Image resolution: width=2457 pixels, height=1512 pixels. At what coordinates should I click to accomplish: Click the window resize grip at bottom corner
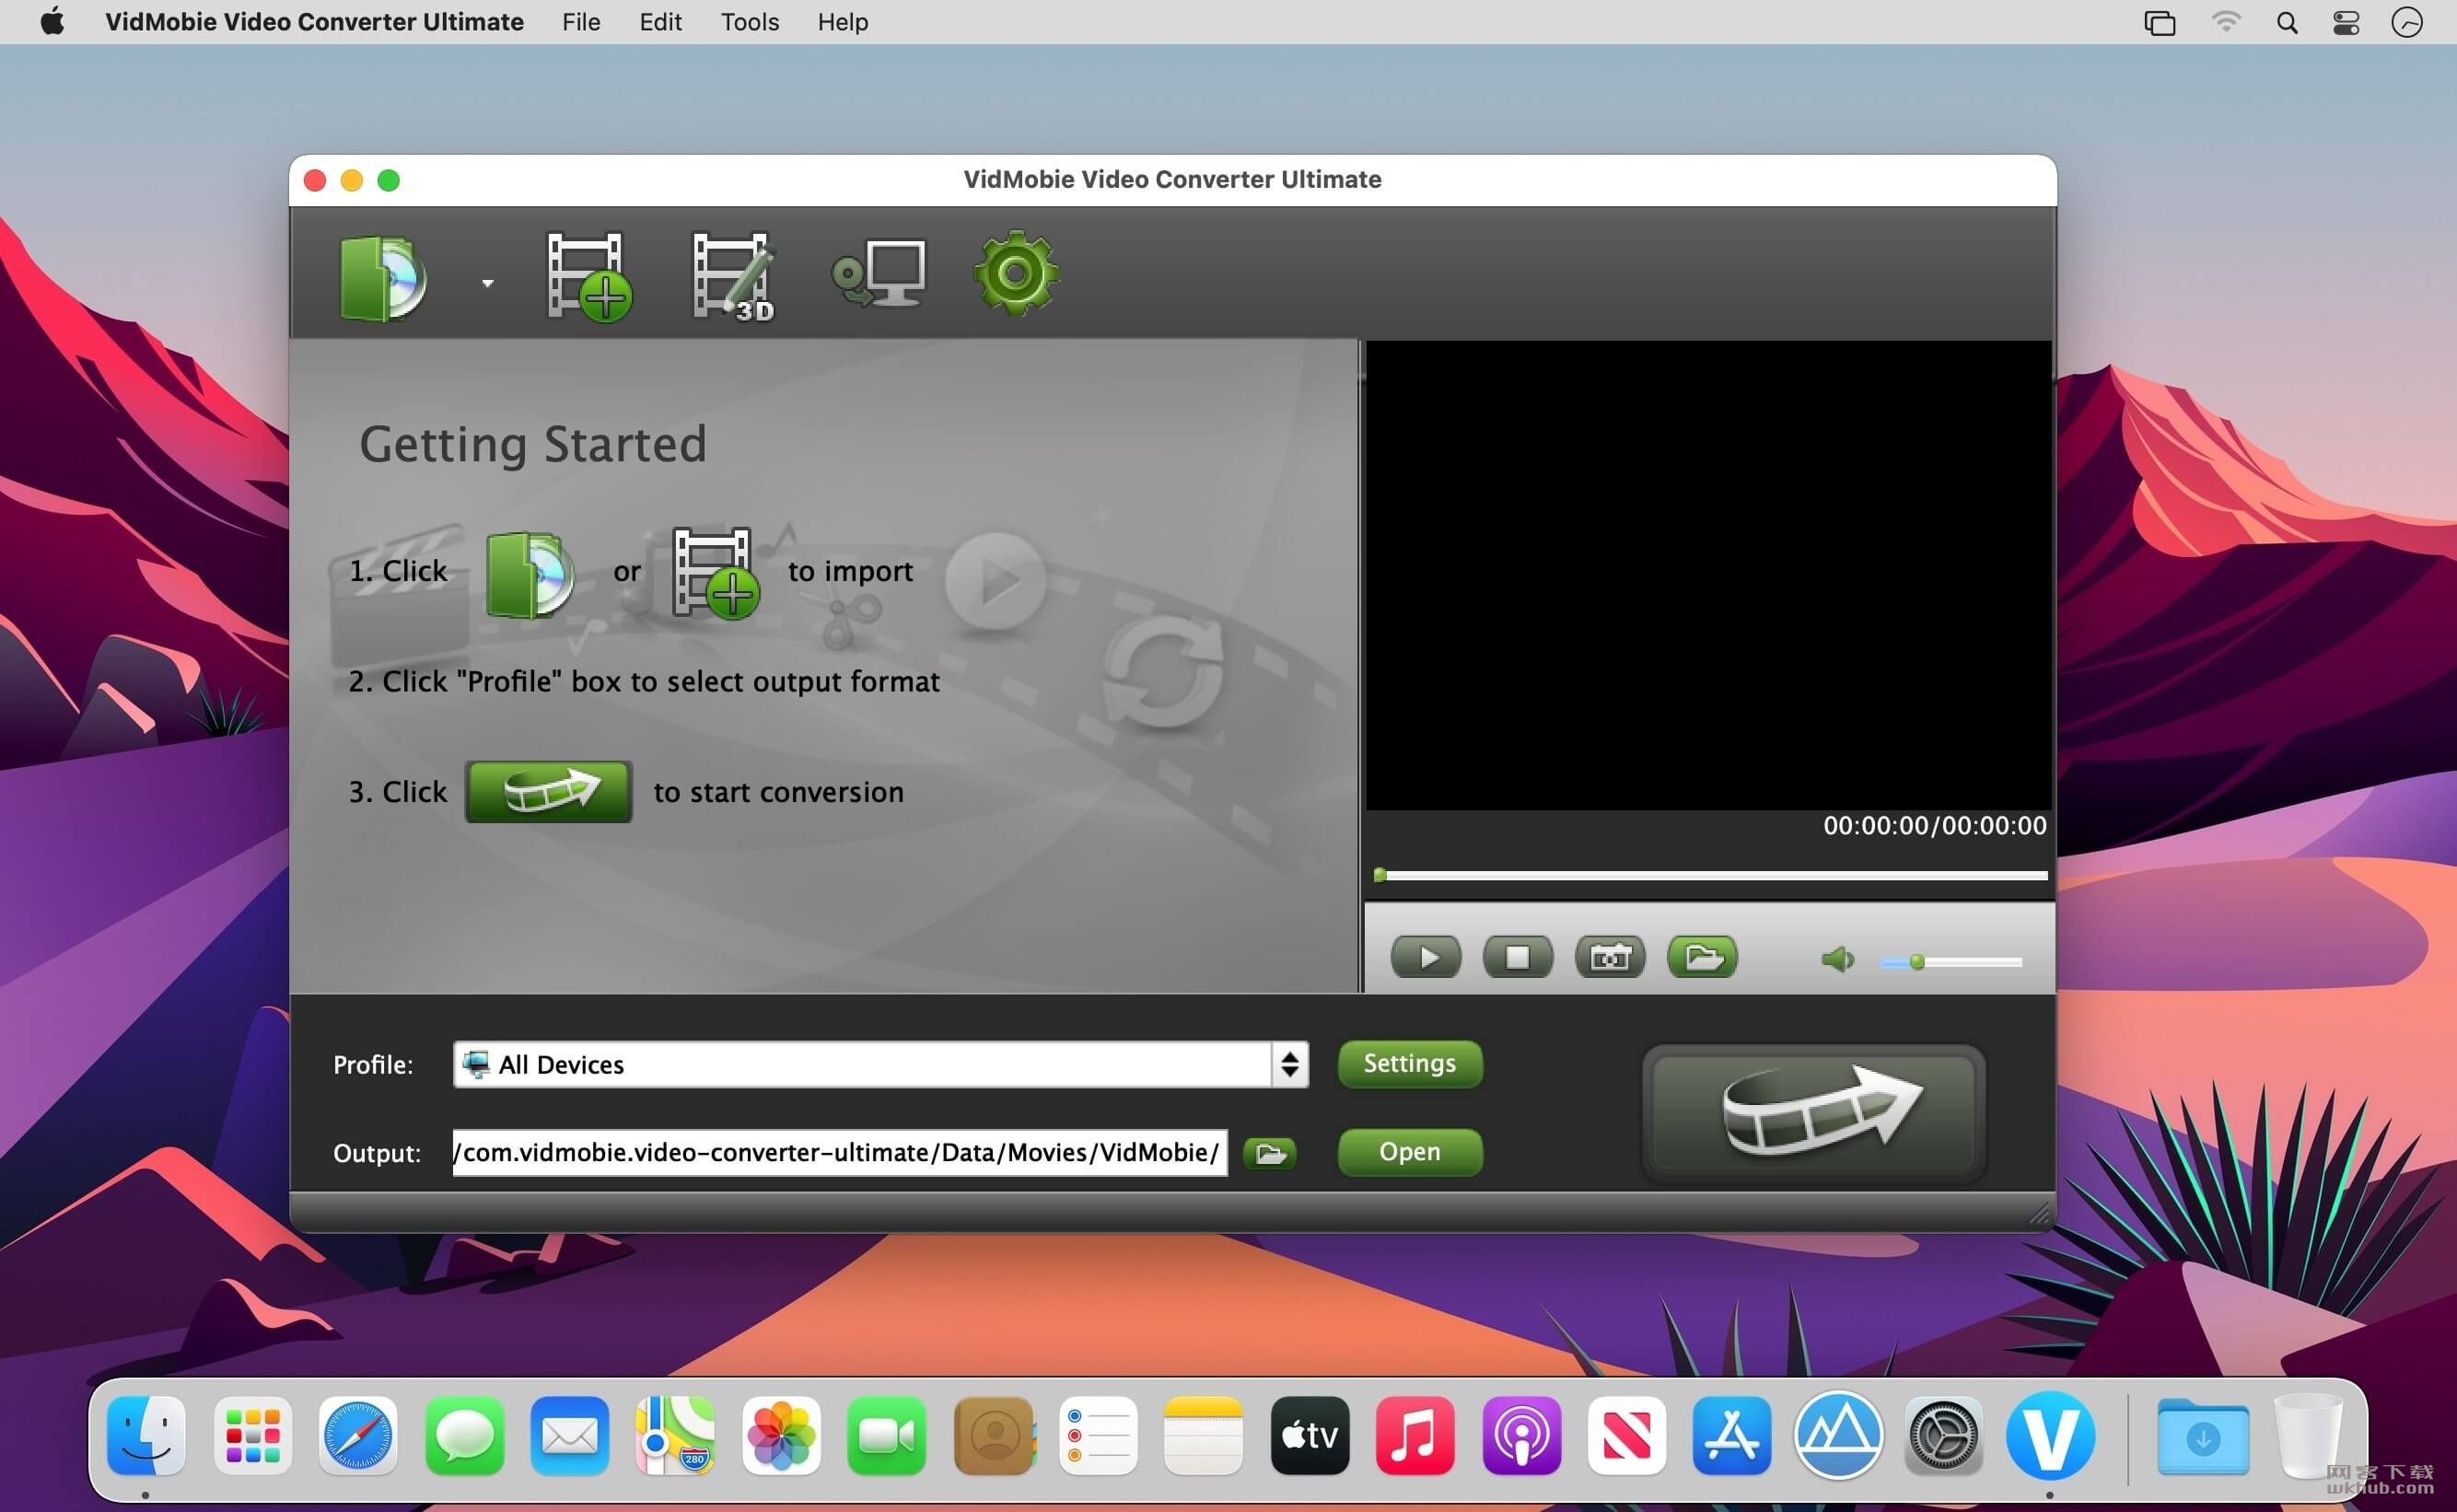[2040, 1214]
